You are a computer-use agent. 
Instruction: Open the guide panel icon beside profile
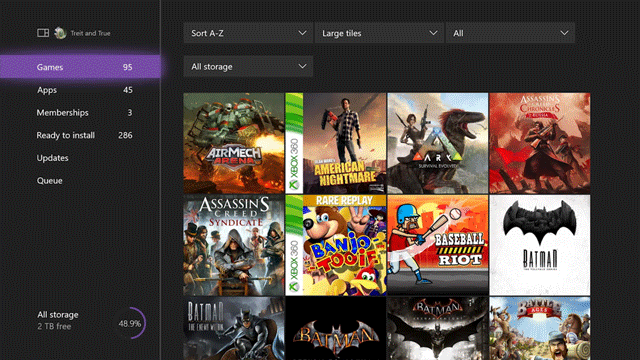(x=43, y=33)
